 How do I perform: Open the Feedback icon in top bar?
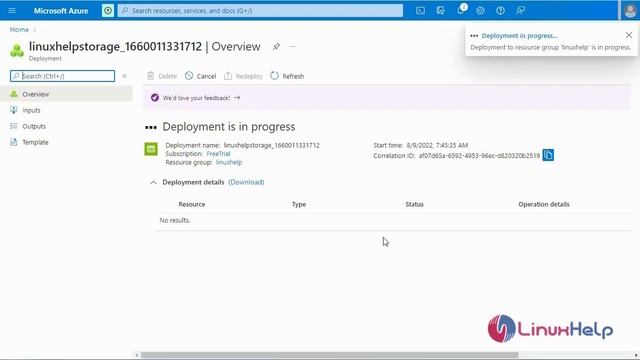tap(520, 11)
